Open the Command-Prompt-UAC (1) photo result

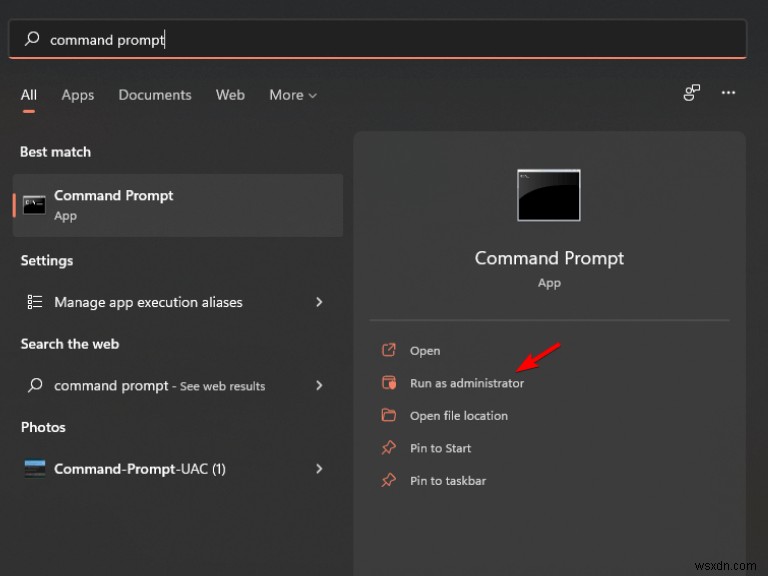tap(178, 469)
